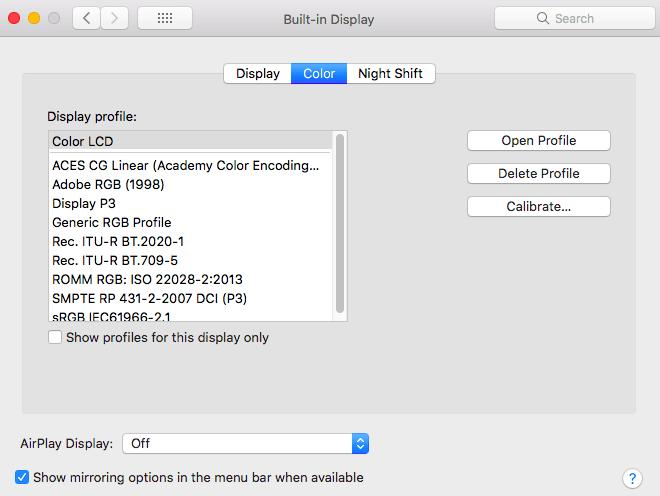Enable Show profiles for this display only

(55, 338)
